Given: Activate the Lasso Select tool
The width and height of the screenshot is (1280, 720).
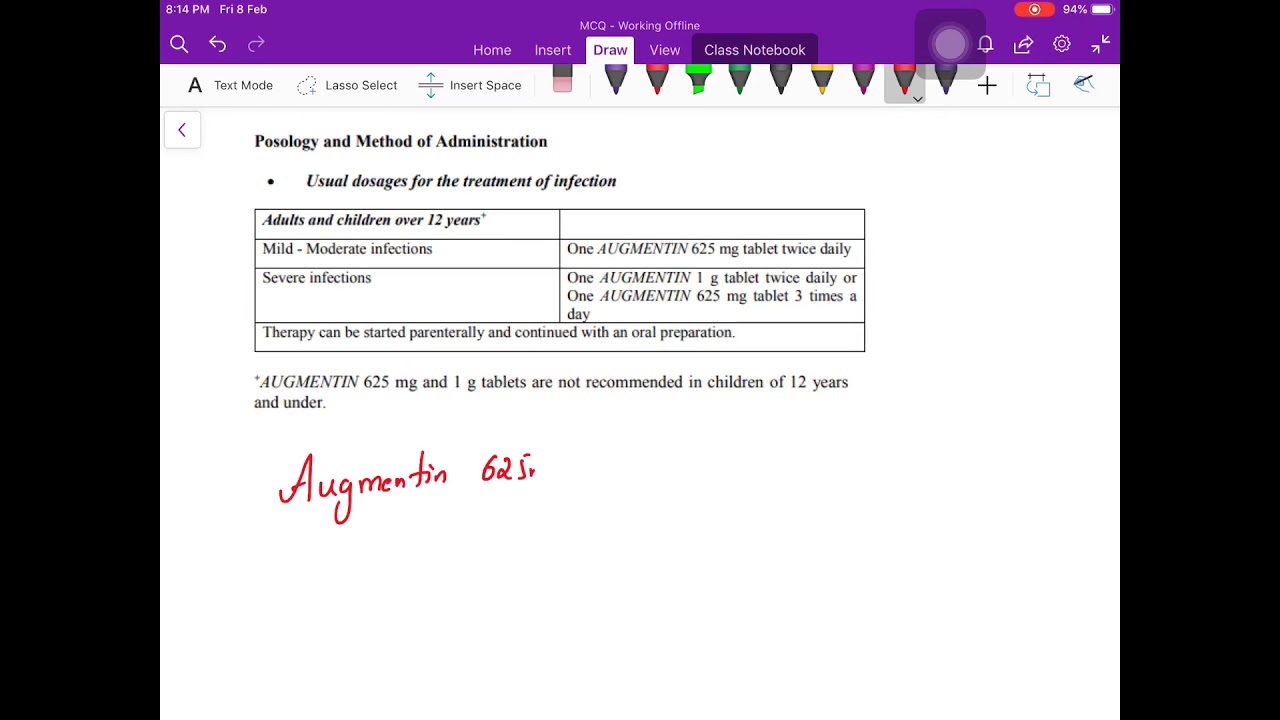Looking at the screenshot, I should click(347, 85).
